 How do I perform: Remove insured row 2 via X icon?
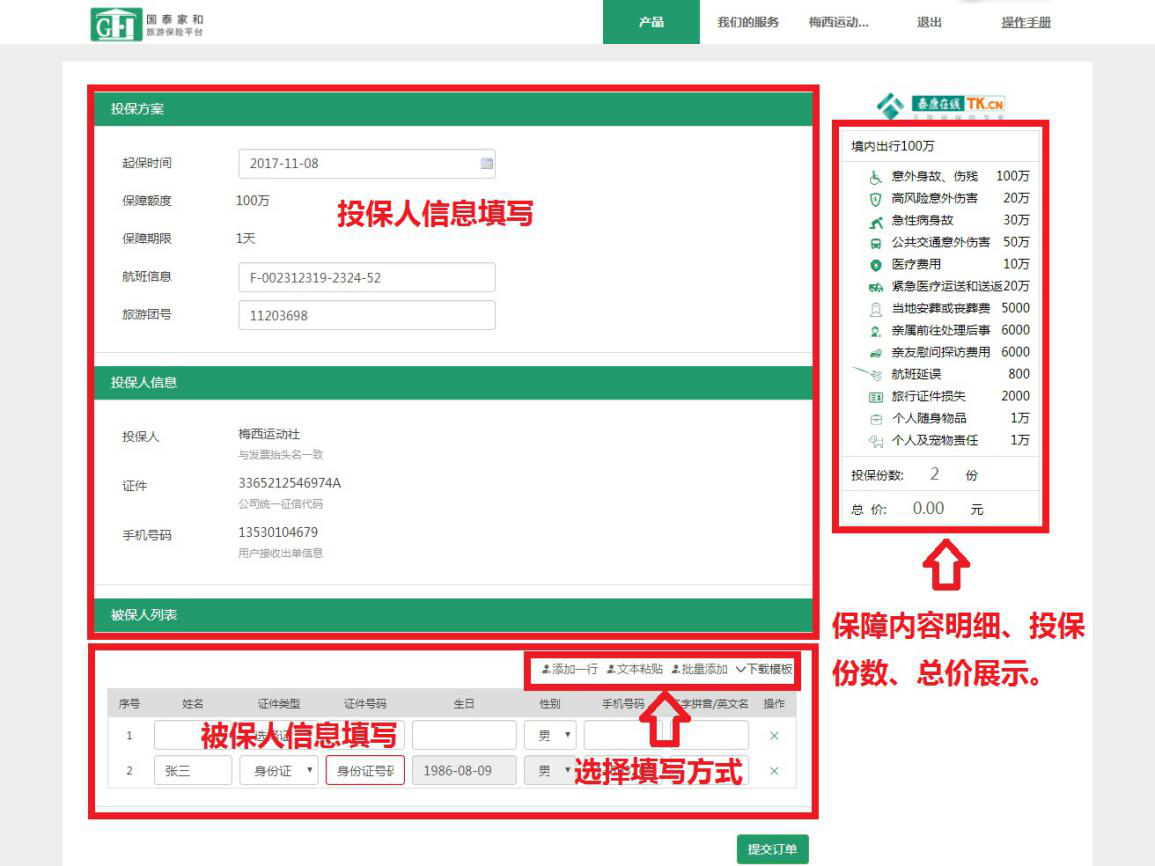[x=774, y=771]
